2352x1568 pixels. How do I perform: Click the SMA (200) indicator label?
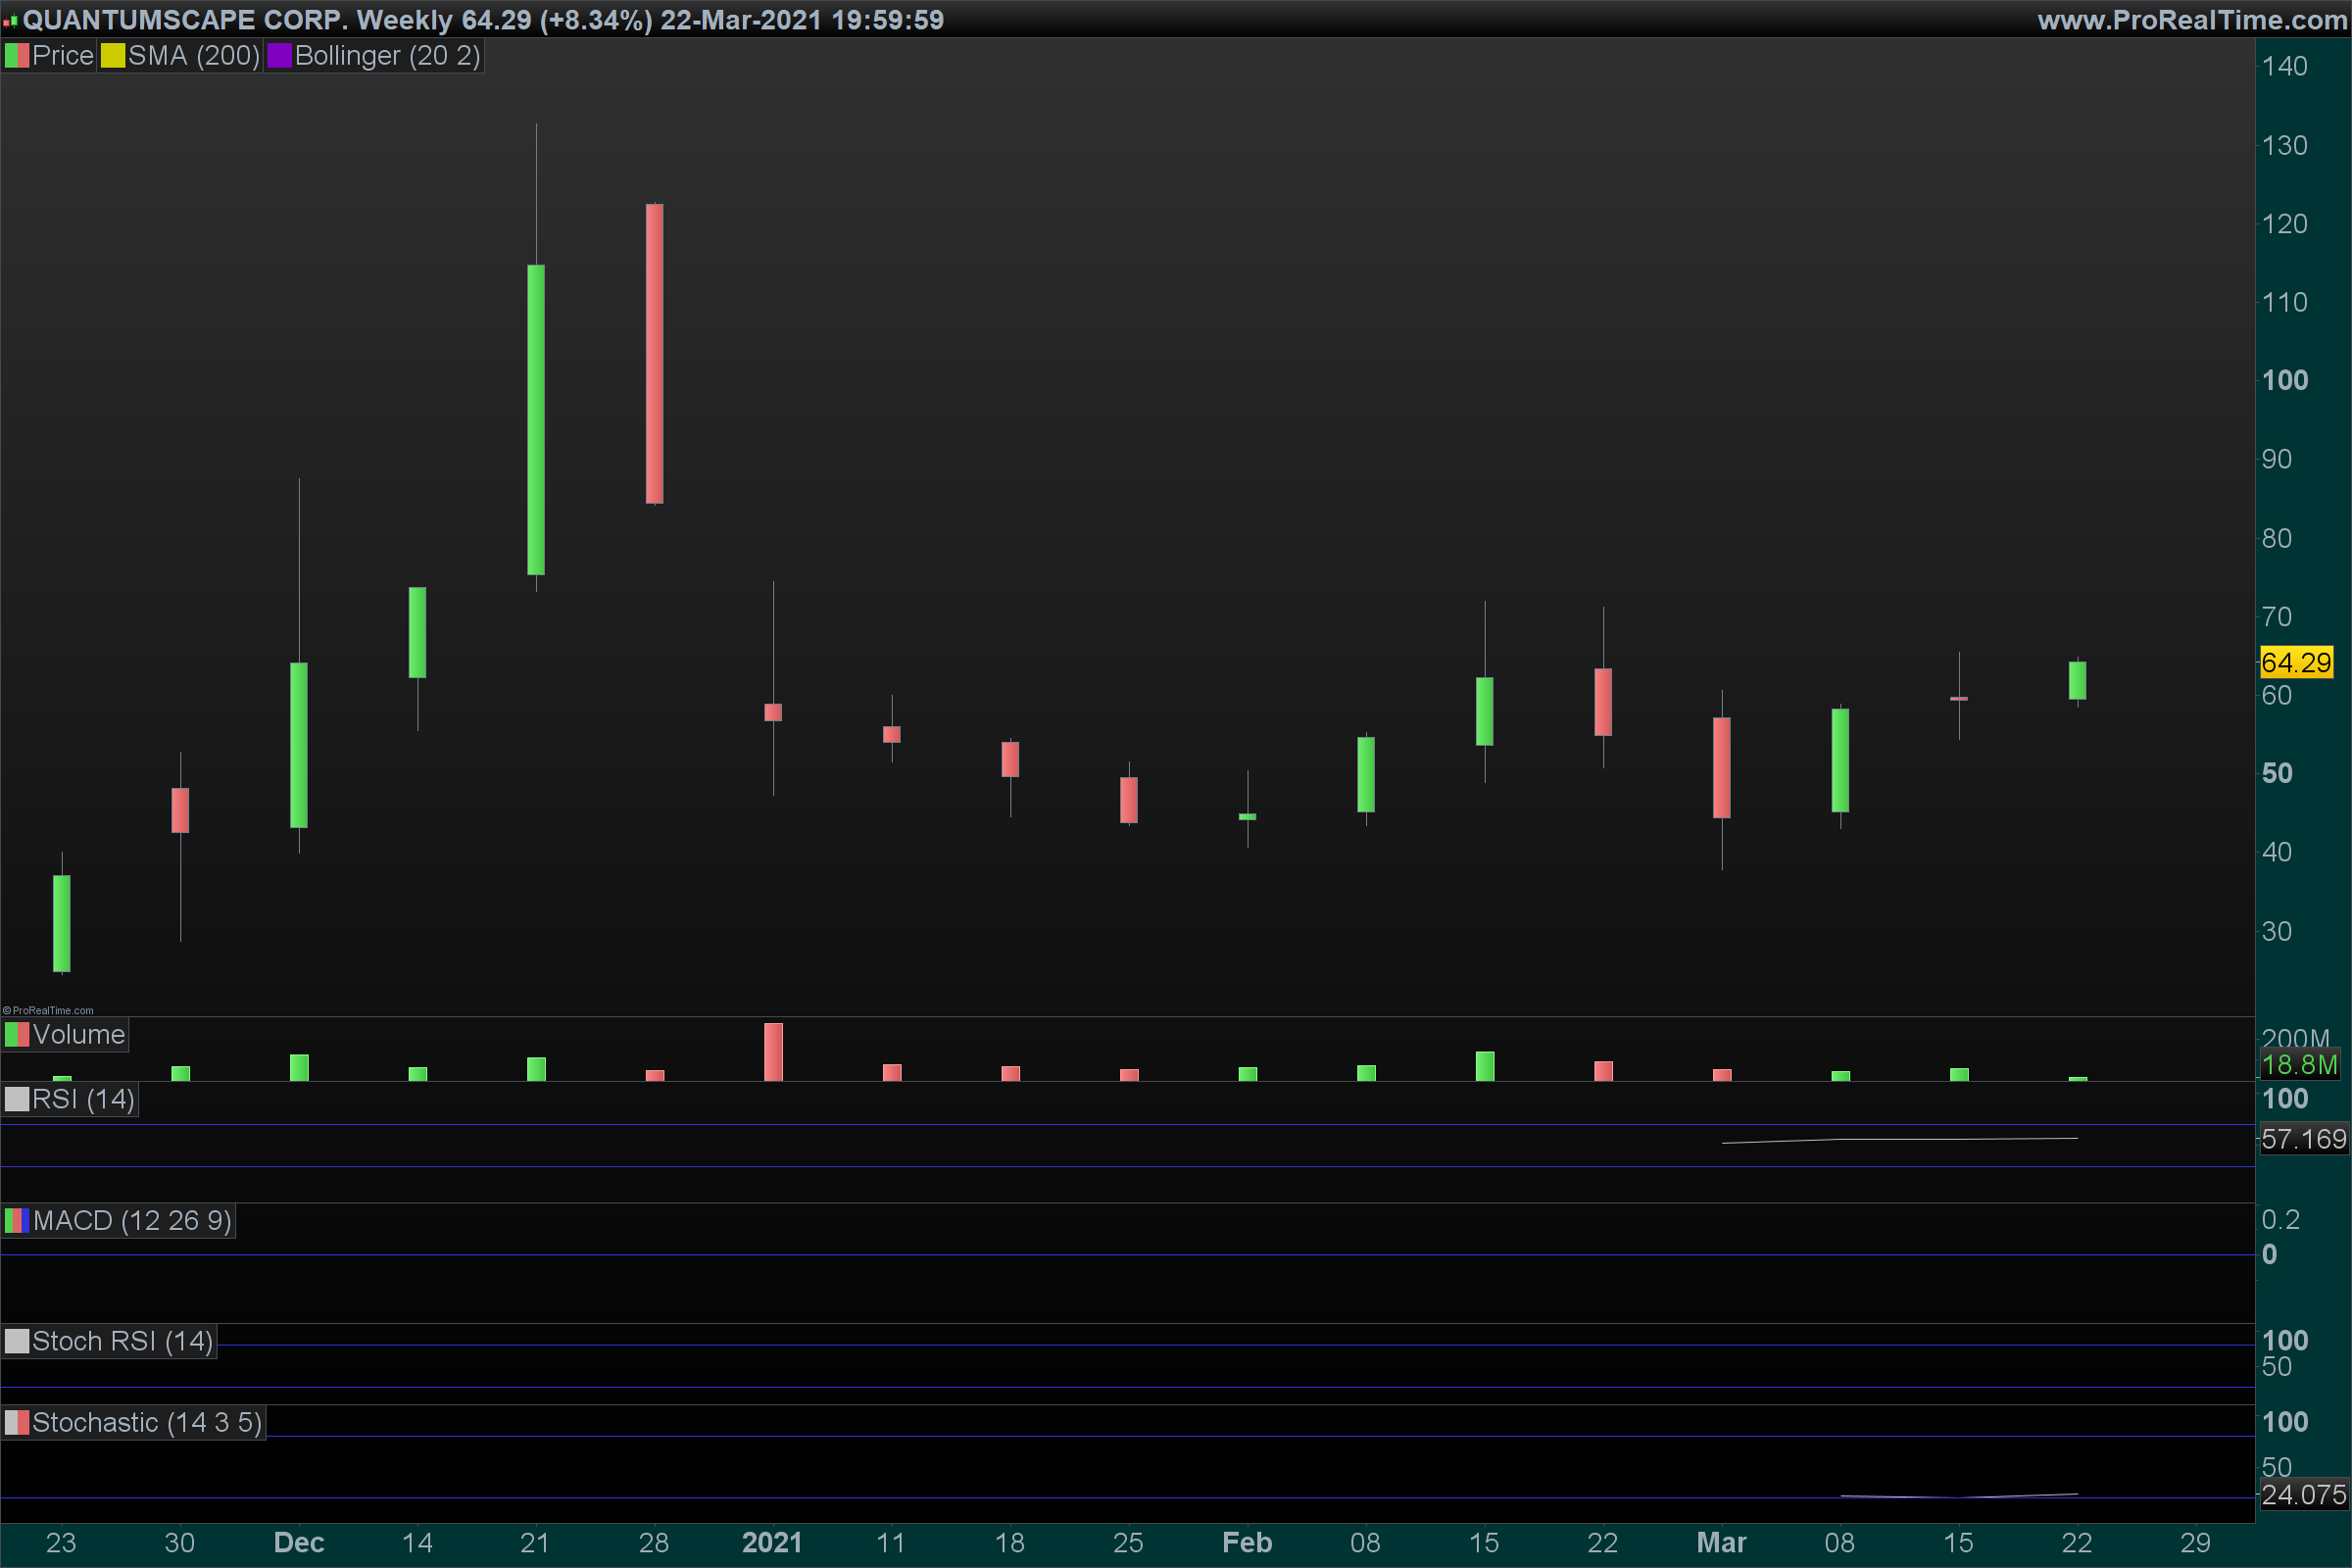[193, 56]
